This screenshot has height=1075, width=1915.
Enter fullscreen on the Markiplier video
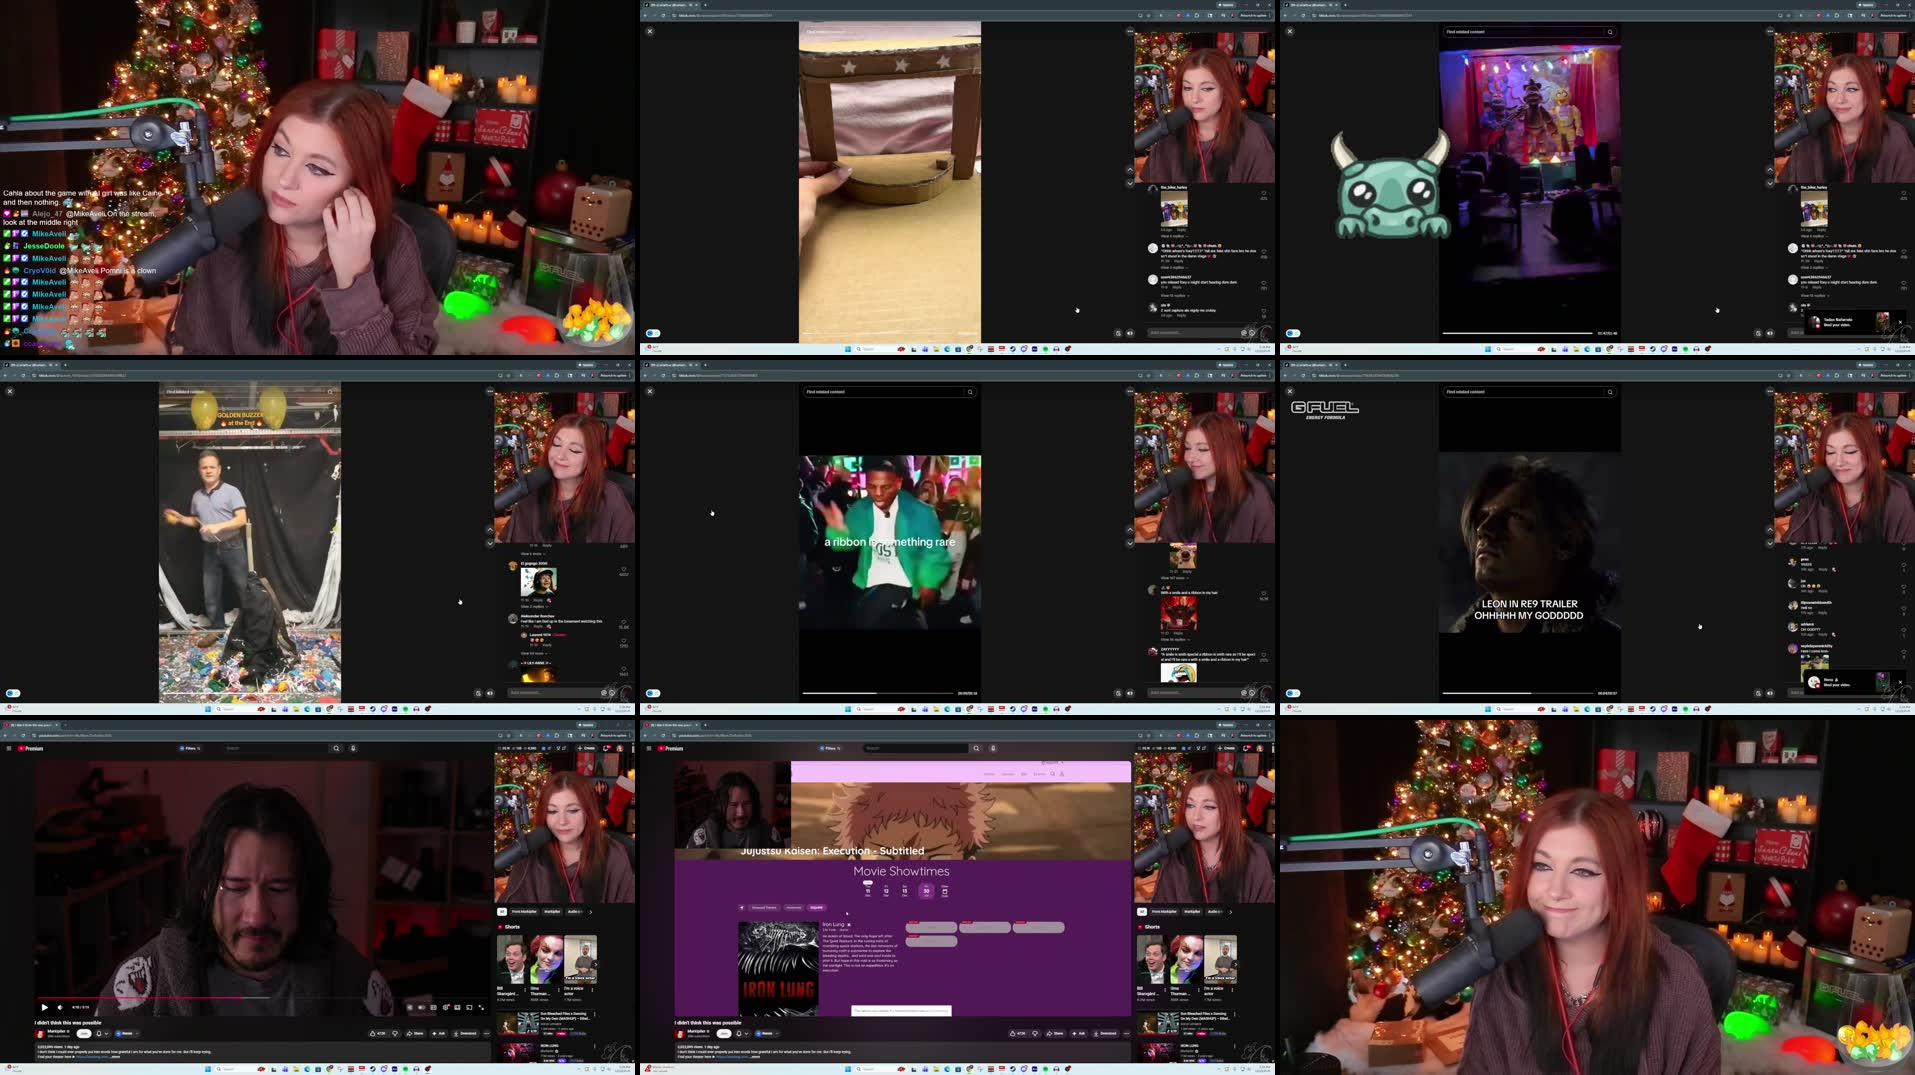pyautogui.click(x=480, y=1007)
